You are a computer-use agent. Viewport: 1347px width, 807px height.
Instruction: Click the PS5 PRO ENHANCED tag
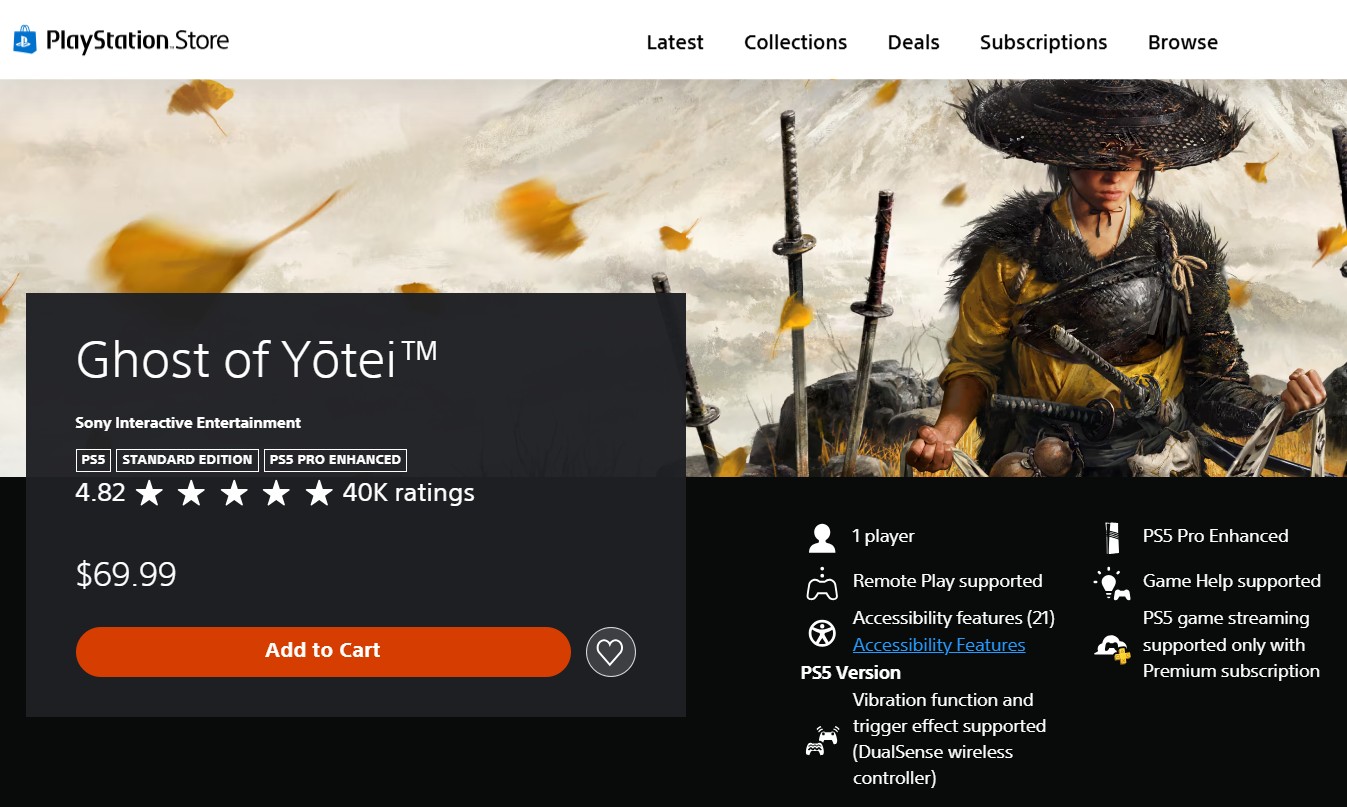tap(335, 460)
